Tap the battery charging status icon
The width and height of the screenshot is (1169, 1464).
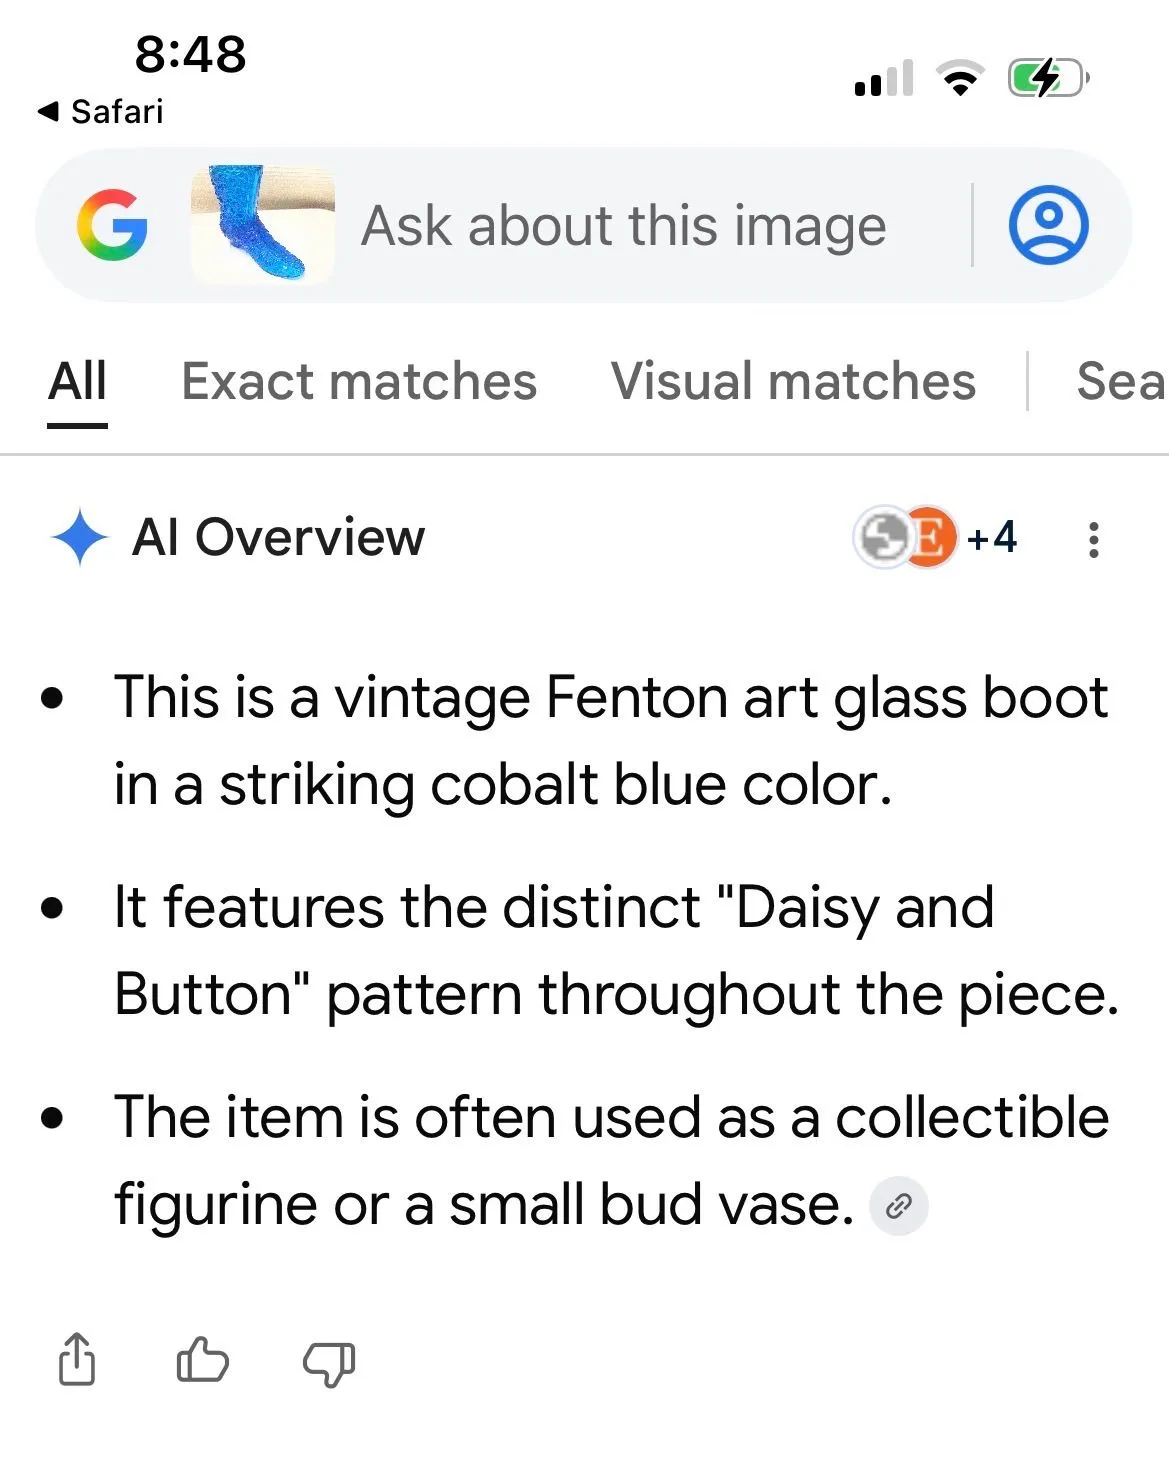(x=1047, y=78)
